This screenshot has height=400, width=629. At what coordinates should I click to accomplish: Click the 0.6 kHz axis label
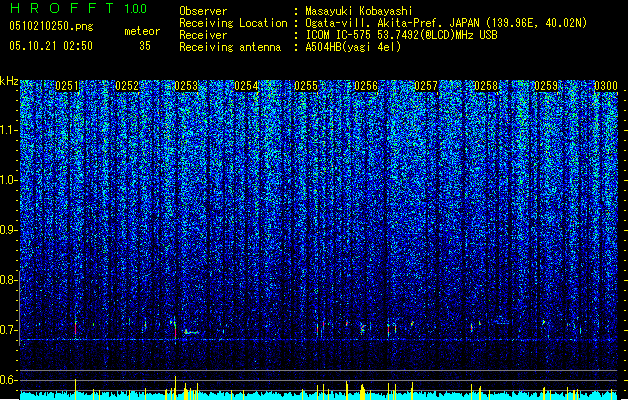8,380
